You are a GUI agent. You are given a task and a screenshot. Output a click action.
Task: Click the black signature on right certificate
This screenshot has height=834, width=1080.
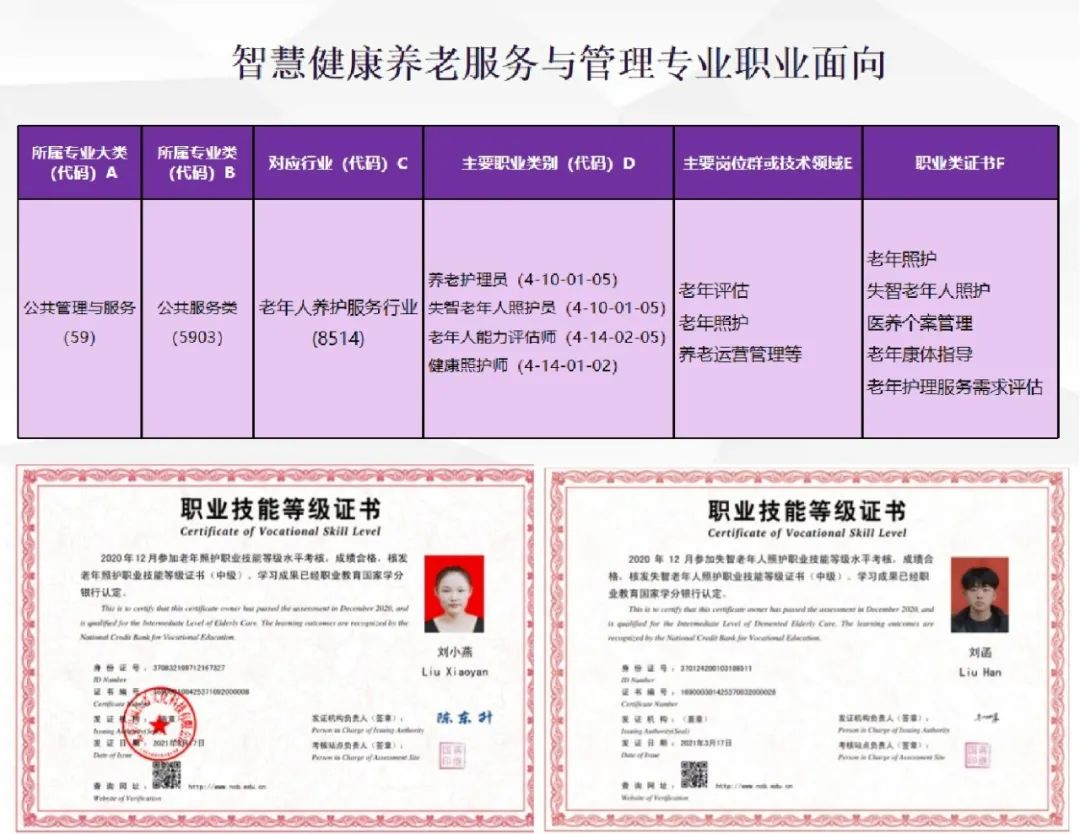[986, 717]
